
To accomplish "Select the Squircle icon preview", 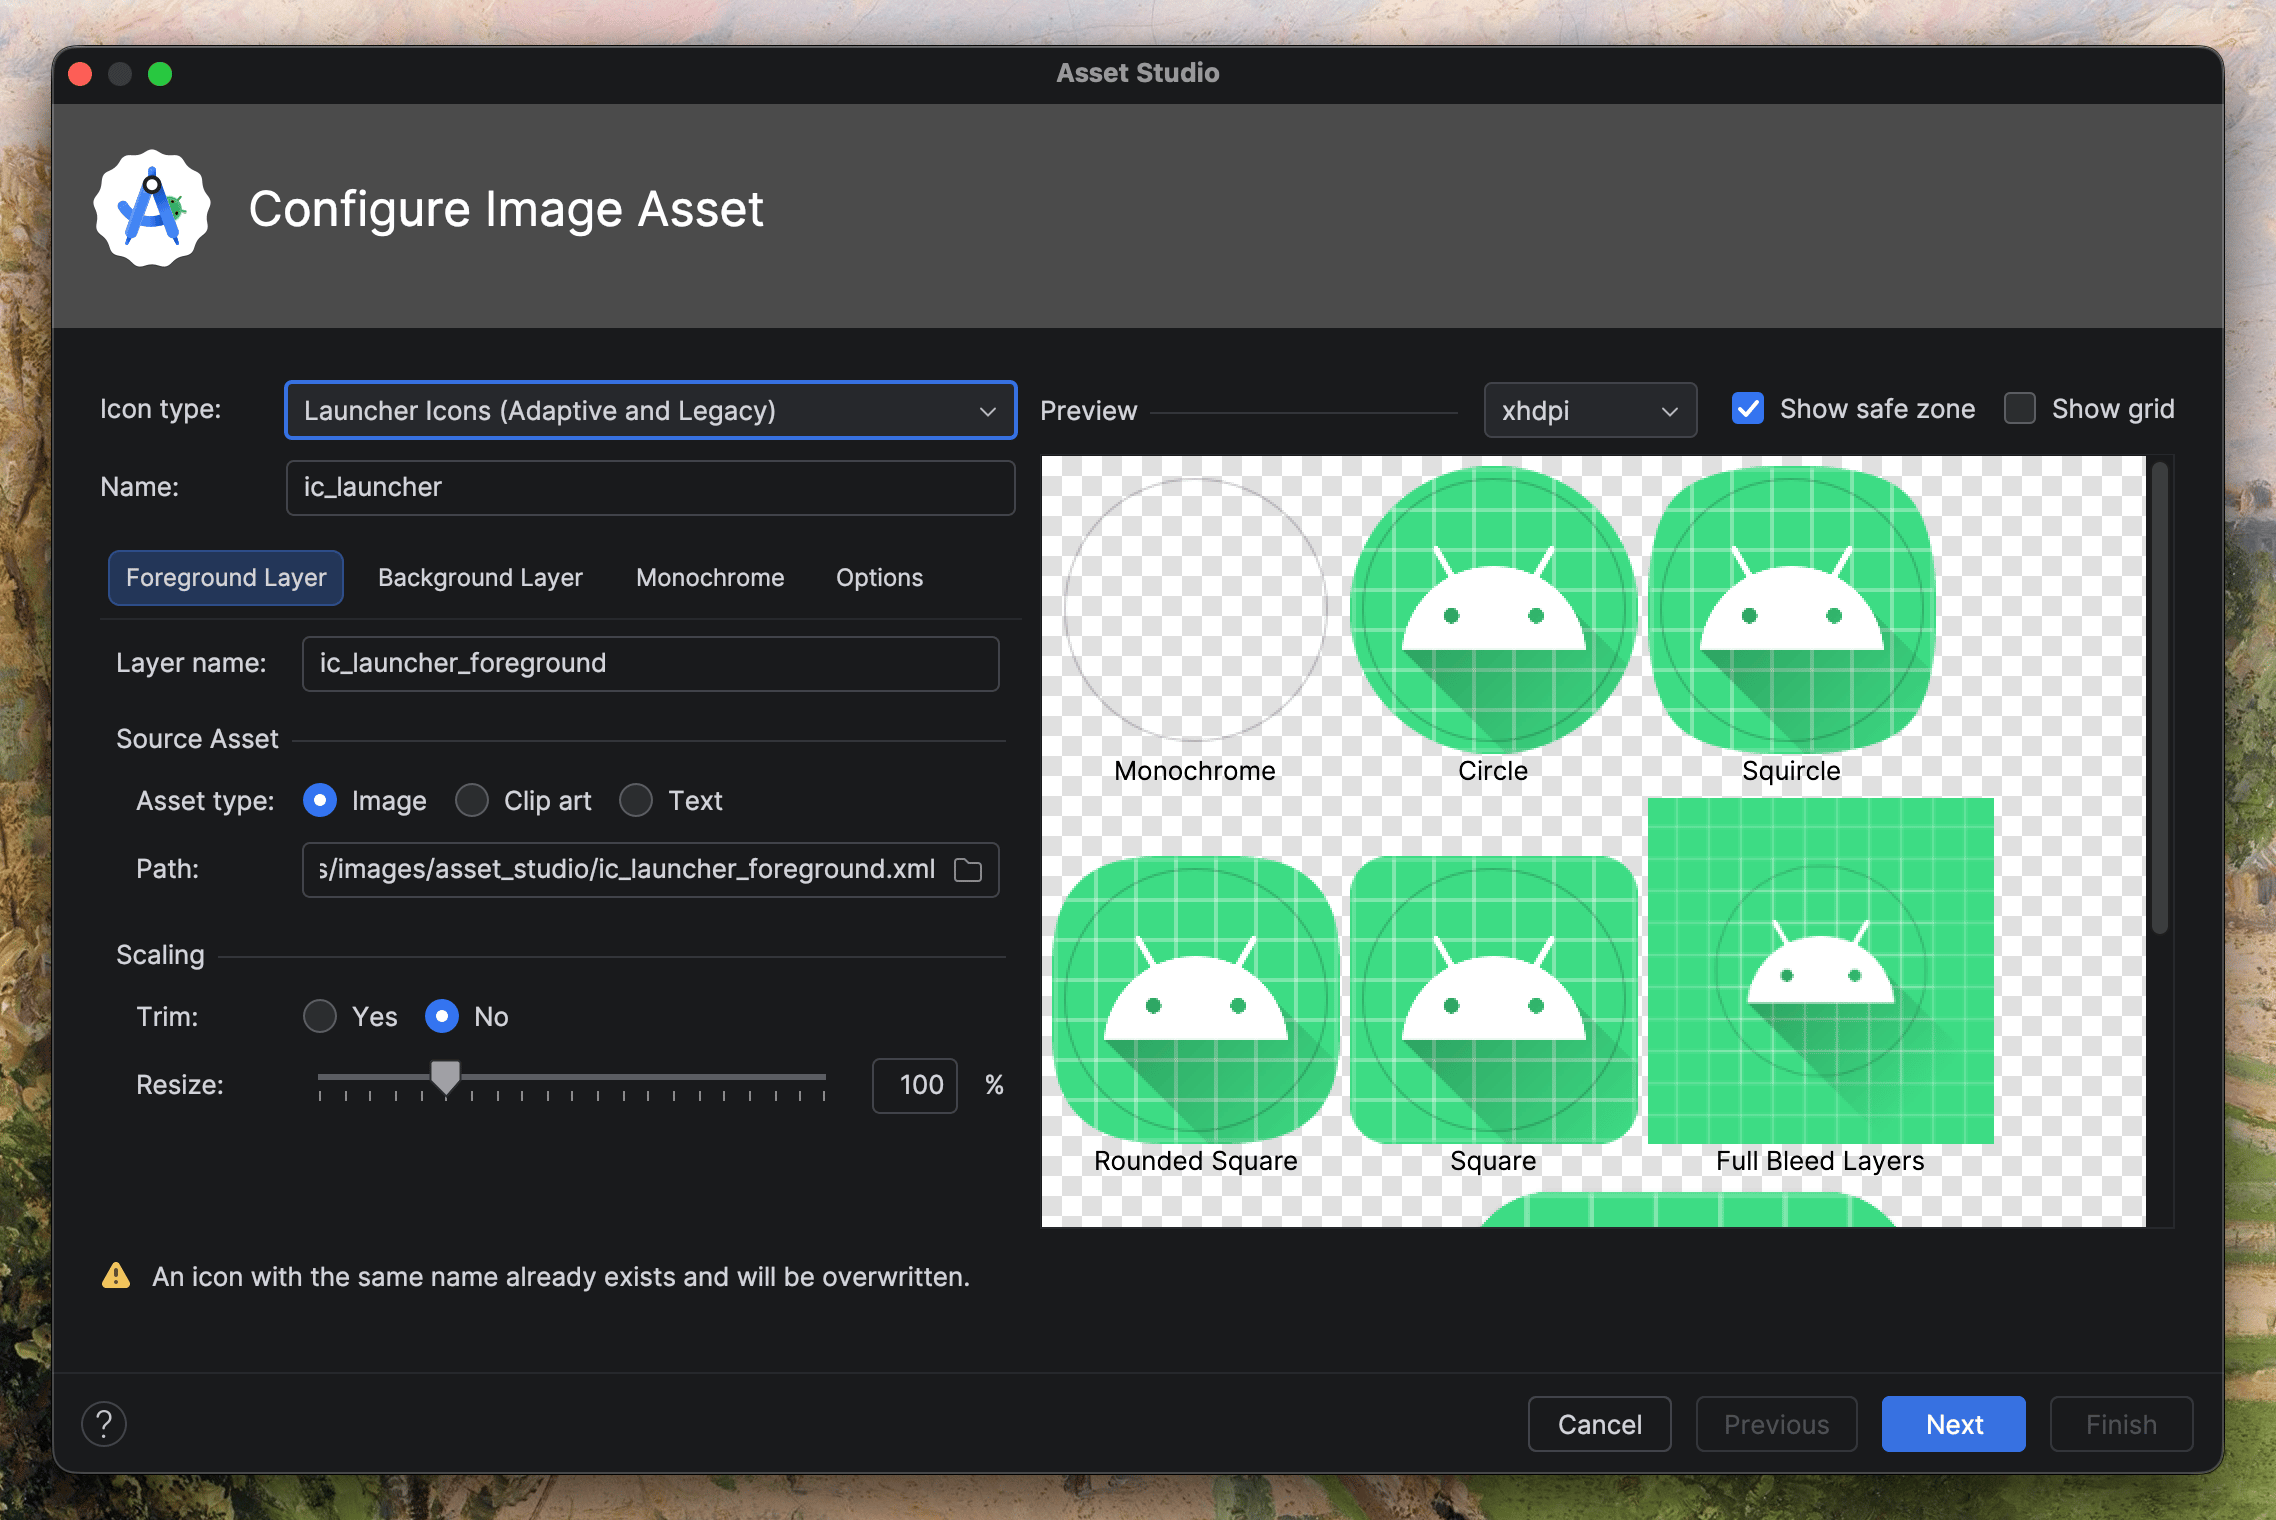I will pyautogui.click(x=1791, y=610).
